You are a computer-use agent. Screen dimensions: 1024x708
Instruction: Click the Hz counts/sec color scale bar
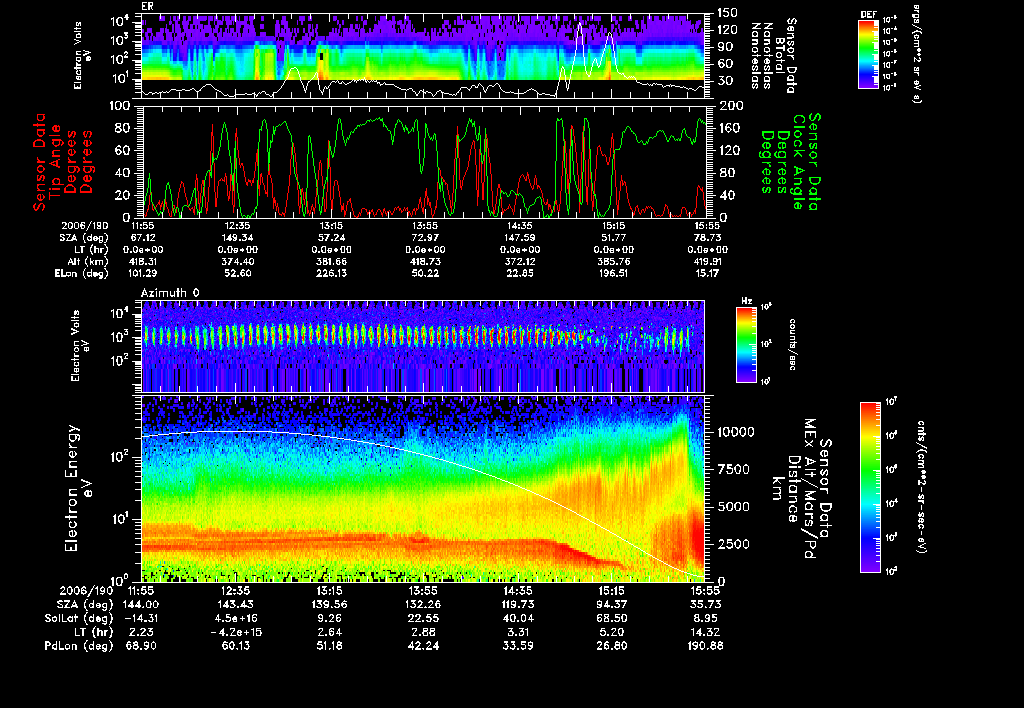pyautogui.click(x=746, y=344)
